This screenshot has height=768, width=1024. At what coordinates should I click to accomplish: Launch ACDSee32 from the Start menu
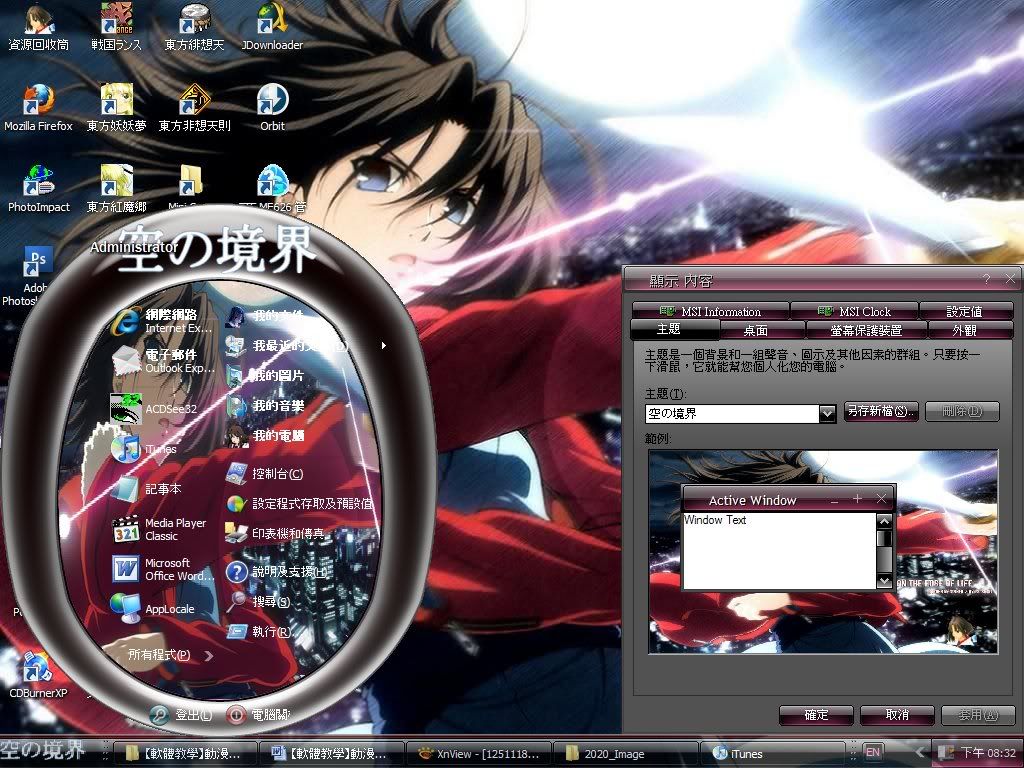pos(154,409)
